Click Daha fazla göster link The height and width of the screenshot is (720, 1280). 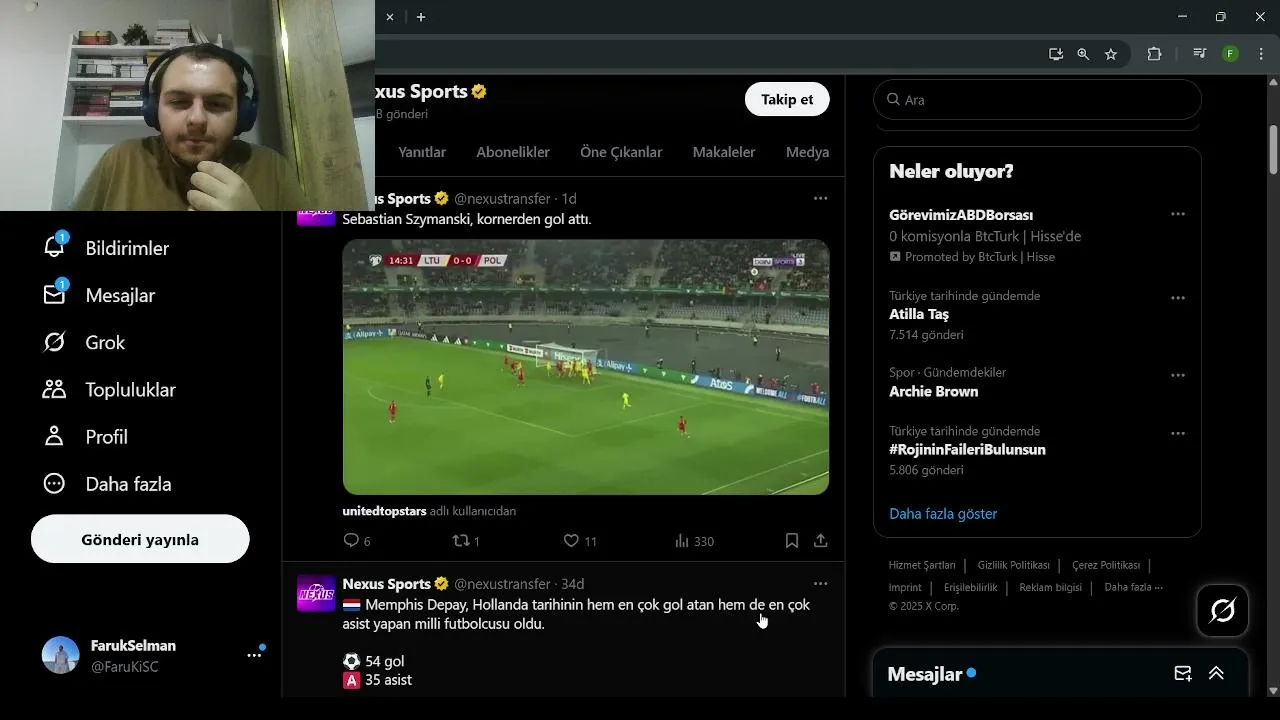click(943, 513)
